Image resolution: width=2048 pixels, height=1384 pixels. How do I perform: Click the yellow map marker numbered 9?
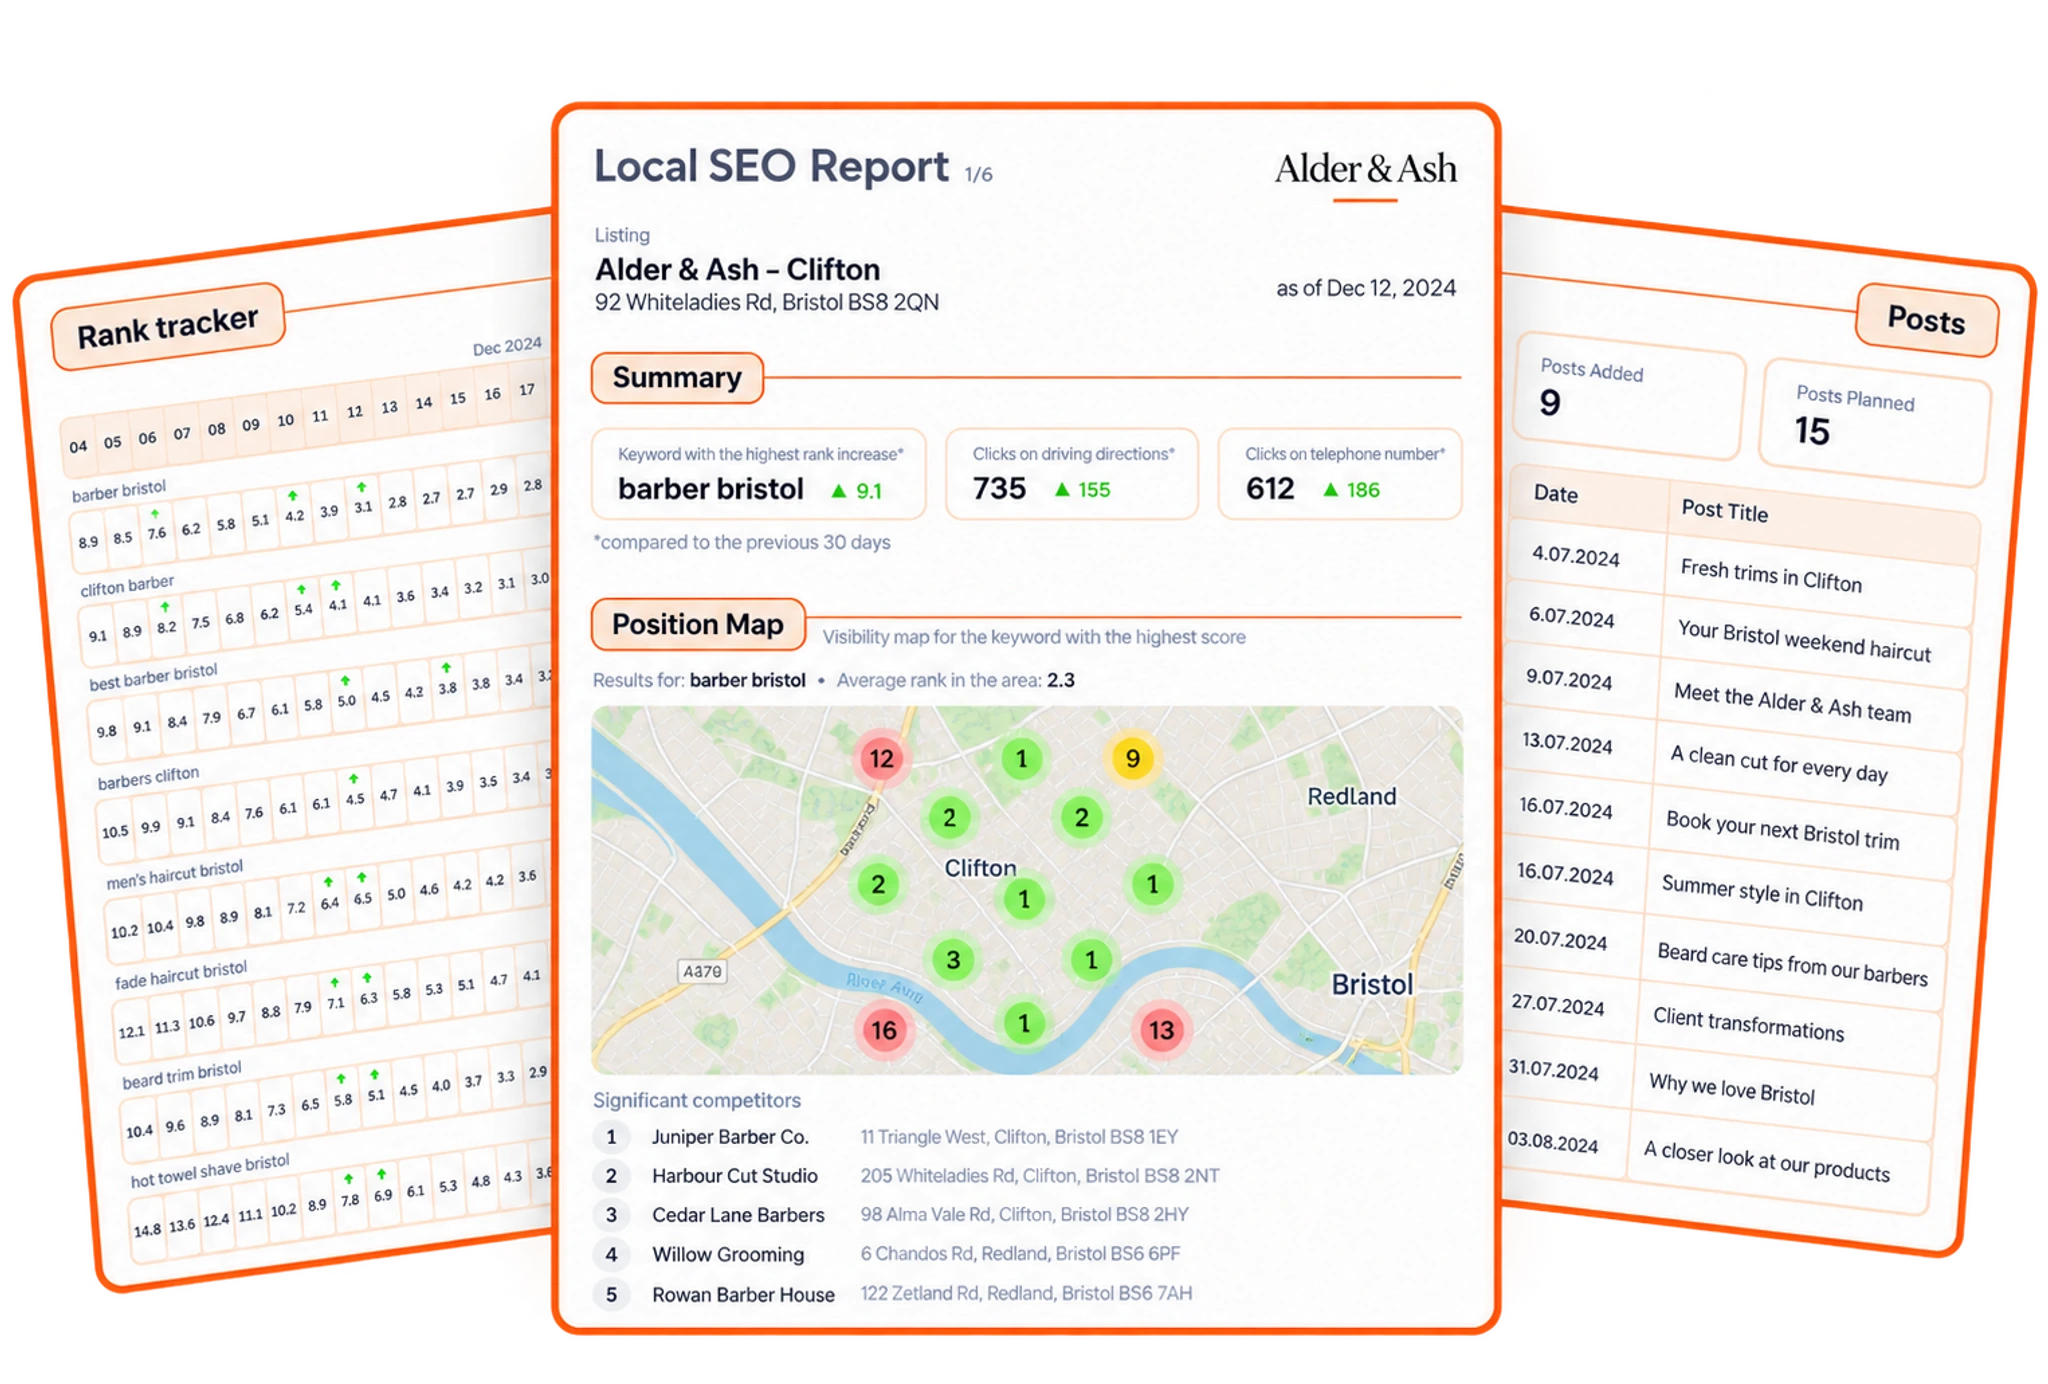point(1132,758)
